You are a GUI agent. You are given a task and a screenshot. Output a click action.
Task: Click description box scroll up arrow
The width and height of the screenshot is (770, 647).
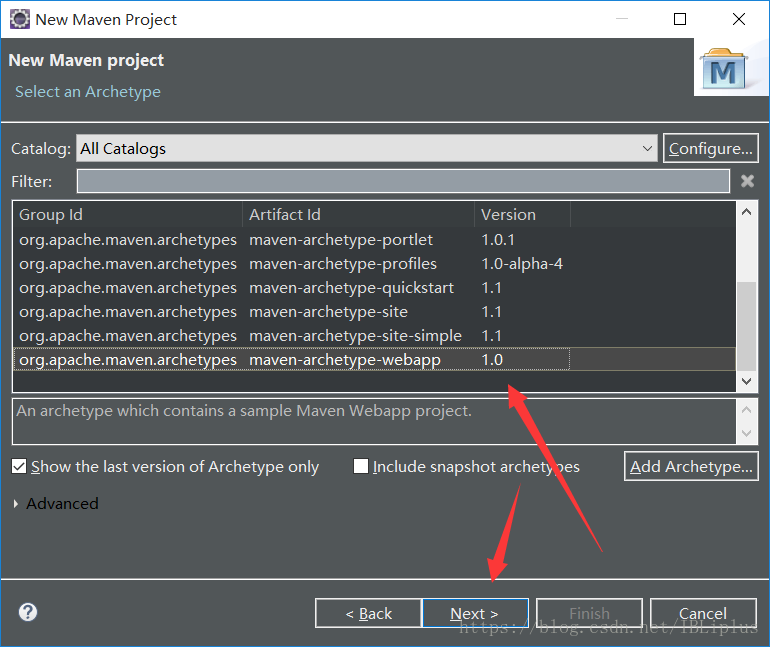point(746,410)
